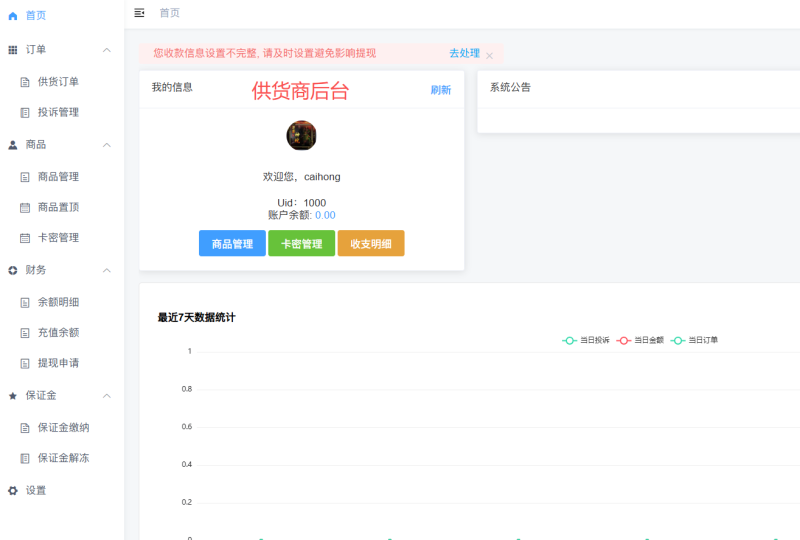This screenshot has width=800, height=540.
Task: Click the document icon next to 供货订单
Action: pyautogui.click(x=24, y=82)
